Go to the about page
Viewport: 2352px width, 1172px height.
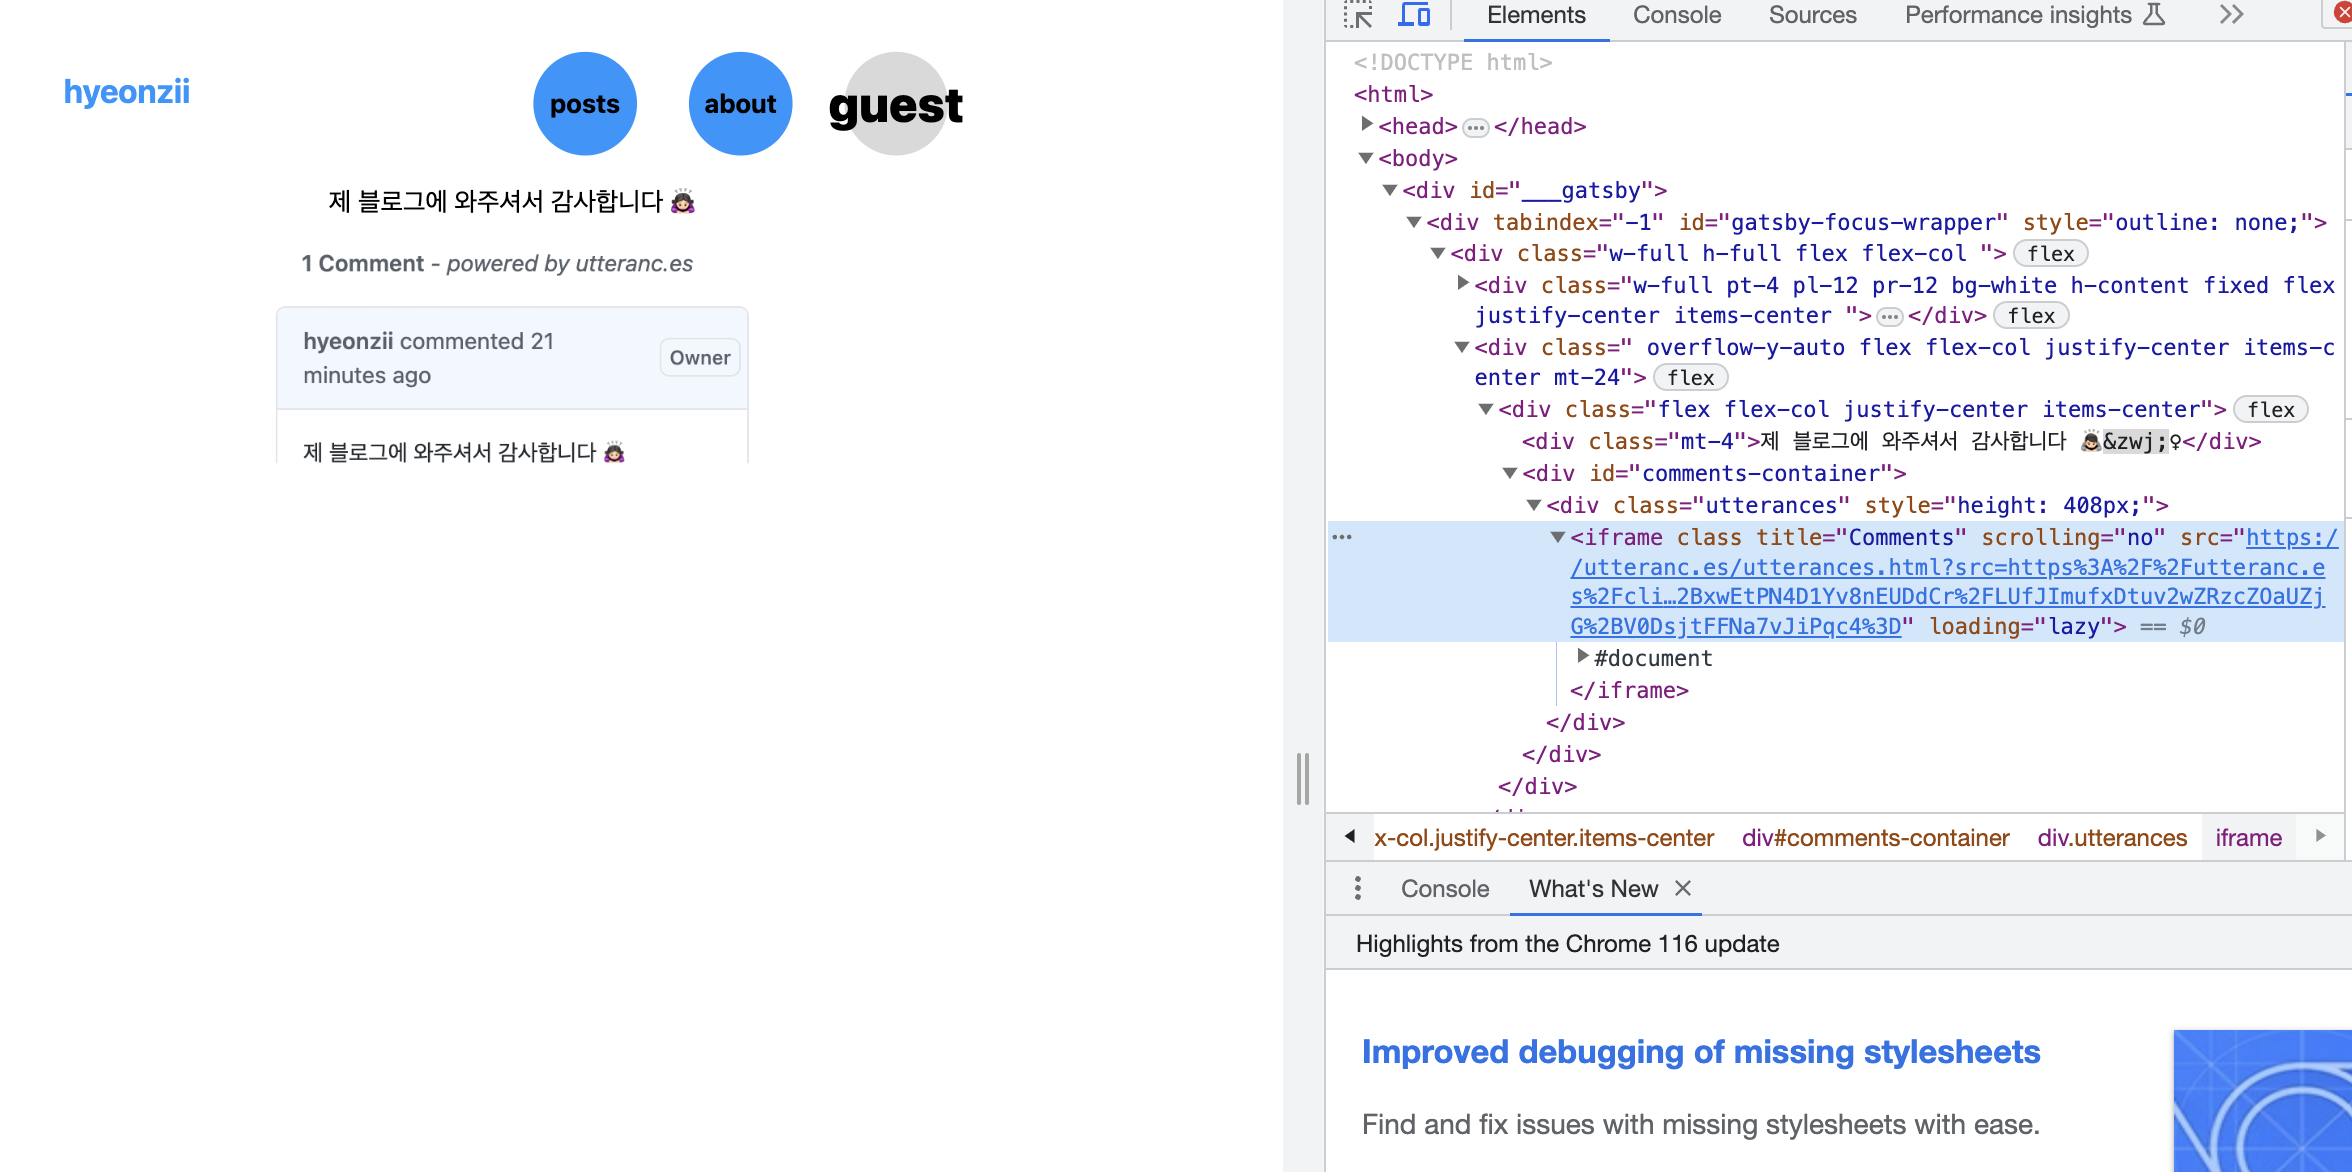point(740,104)
